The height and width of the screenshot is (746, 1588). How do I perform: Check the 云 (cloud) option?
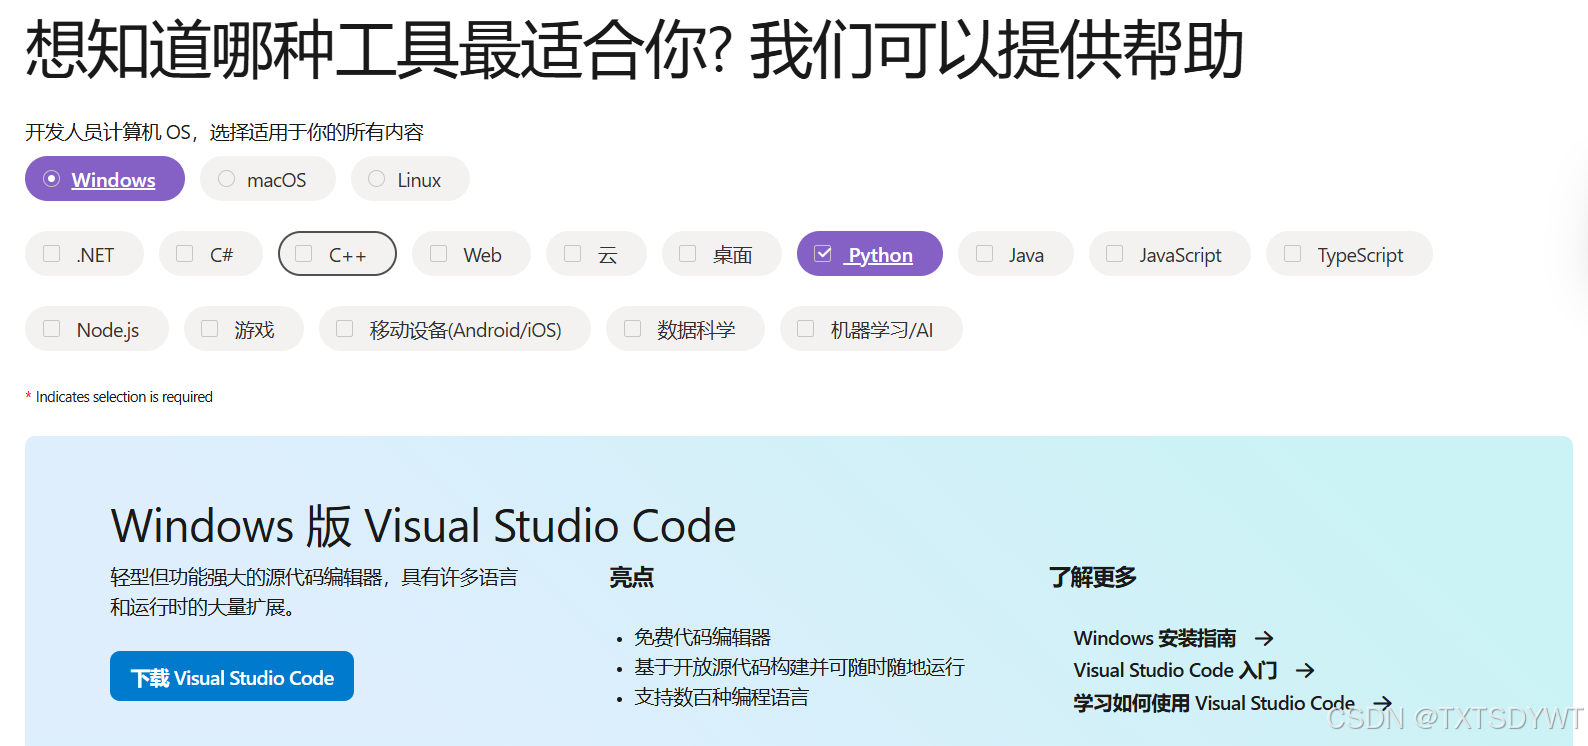pyautogui.click(x=596, y=254)
